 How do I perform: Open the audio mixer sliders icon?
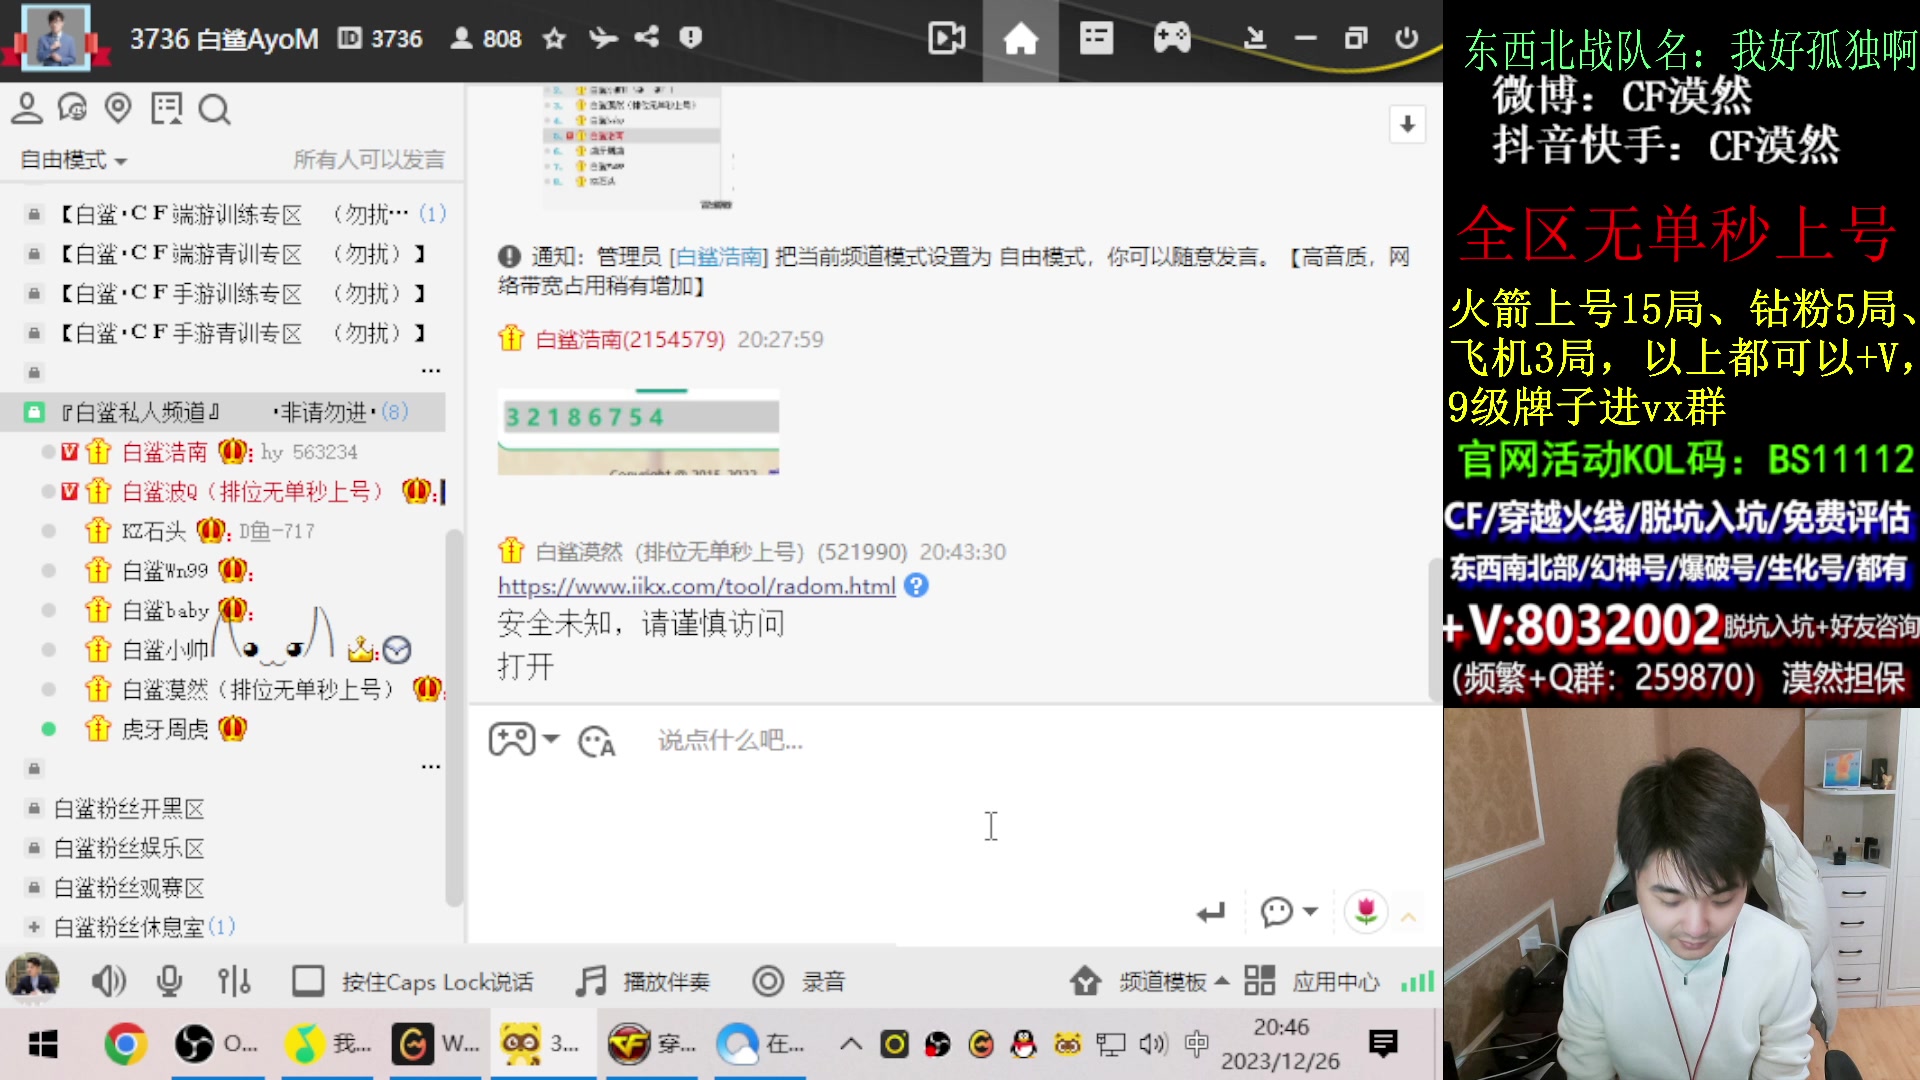(x=234, y=982)
